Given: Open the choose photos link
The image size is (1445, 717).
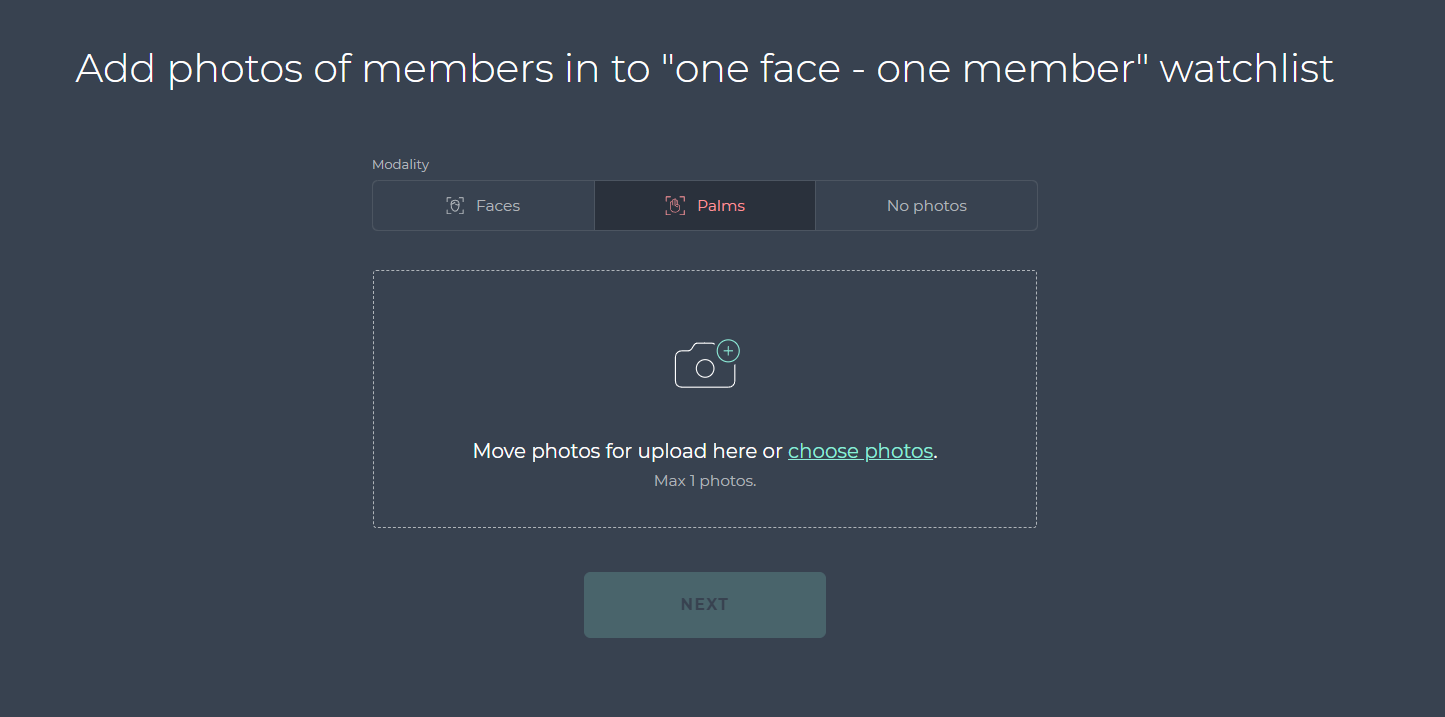Looking at the screenshot, I should click(860, 451).
